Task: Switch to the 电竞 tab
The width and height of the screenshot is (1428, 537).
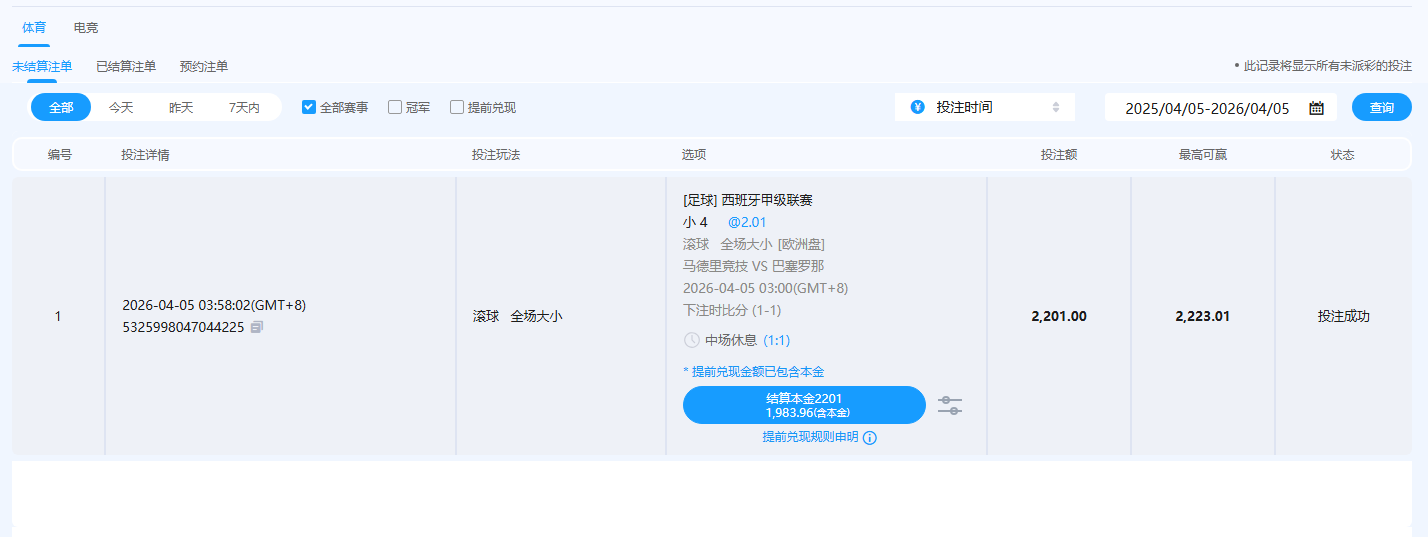Action: pyautogui.click(x=86, y=28)
